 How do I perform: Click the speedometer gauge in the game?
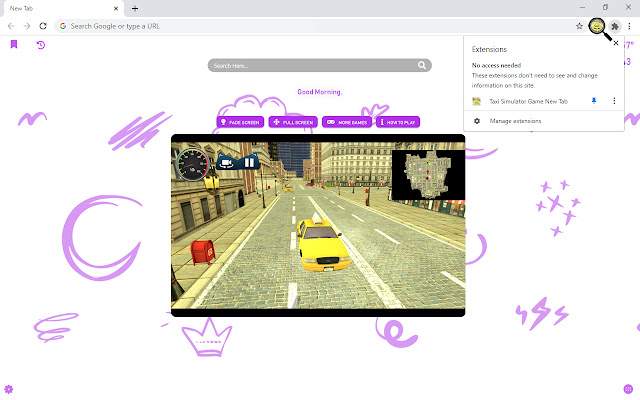tap(192, 164)
